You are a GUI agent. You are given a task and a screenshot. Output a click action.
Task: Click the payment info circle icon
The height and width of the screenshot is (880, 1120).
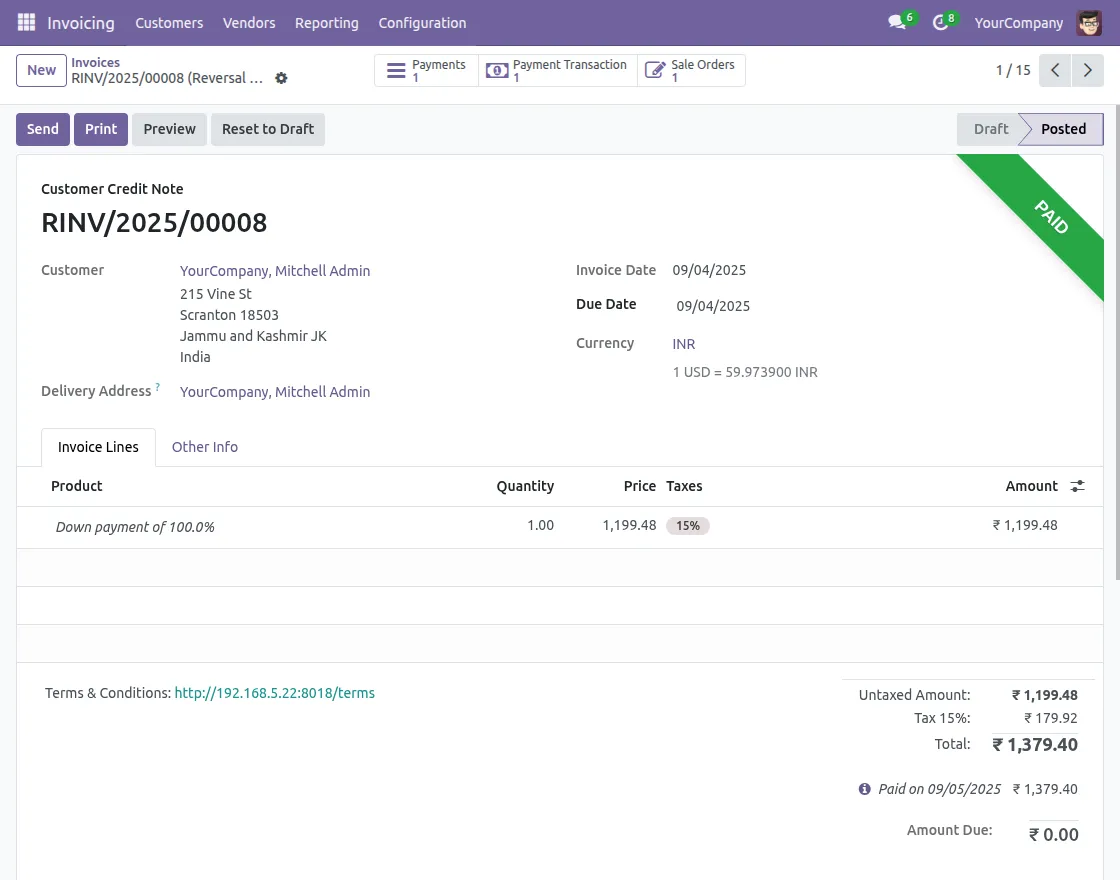pyautogui.click(x=865, y=789)
